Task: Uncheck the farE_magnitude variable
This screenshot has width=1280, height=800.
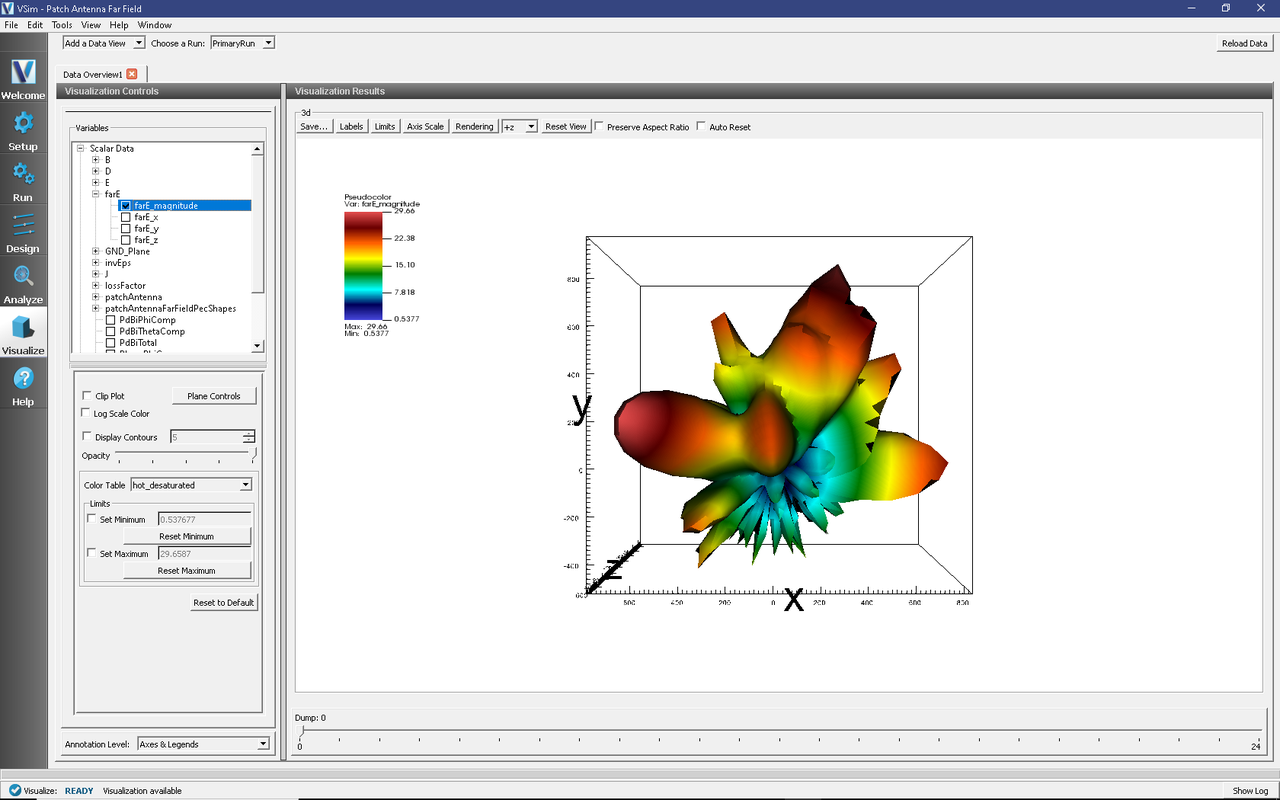Action: tap(126, 206)
